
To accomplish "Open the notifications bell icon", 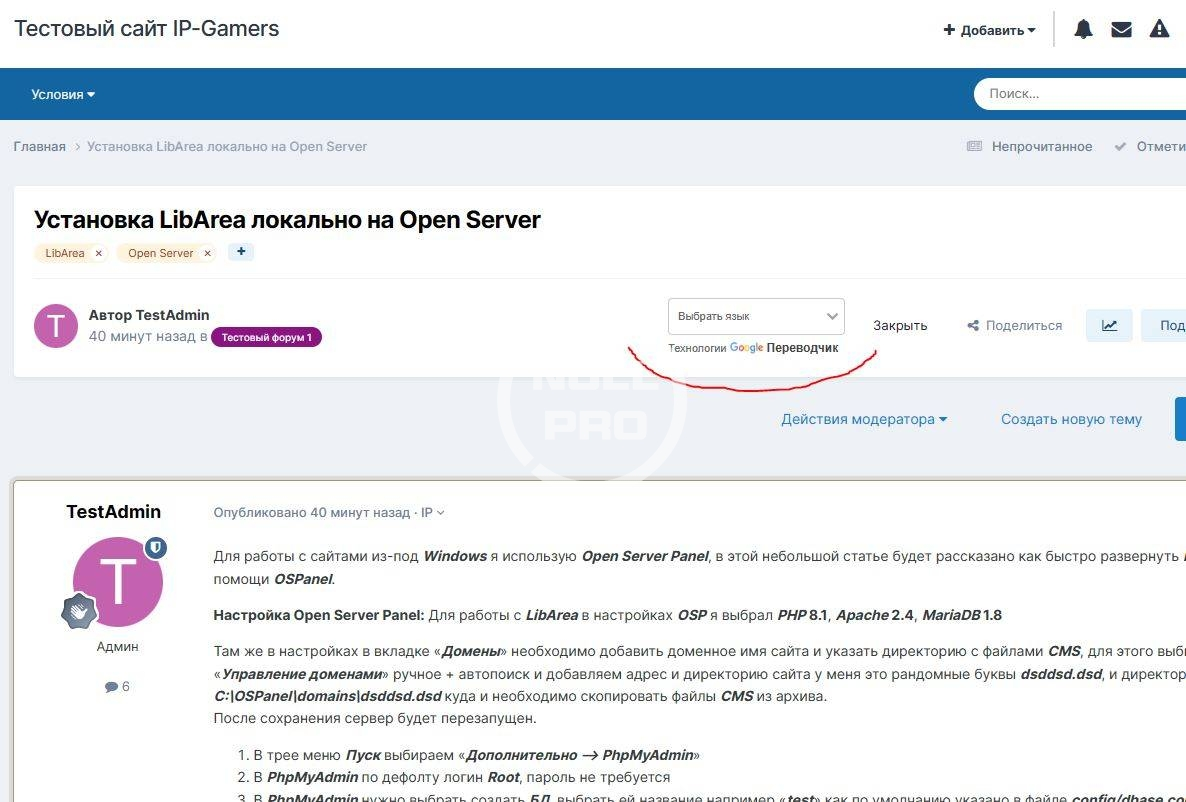I will tap(1083, 30).
